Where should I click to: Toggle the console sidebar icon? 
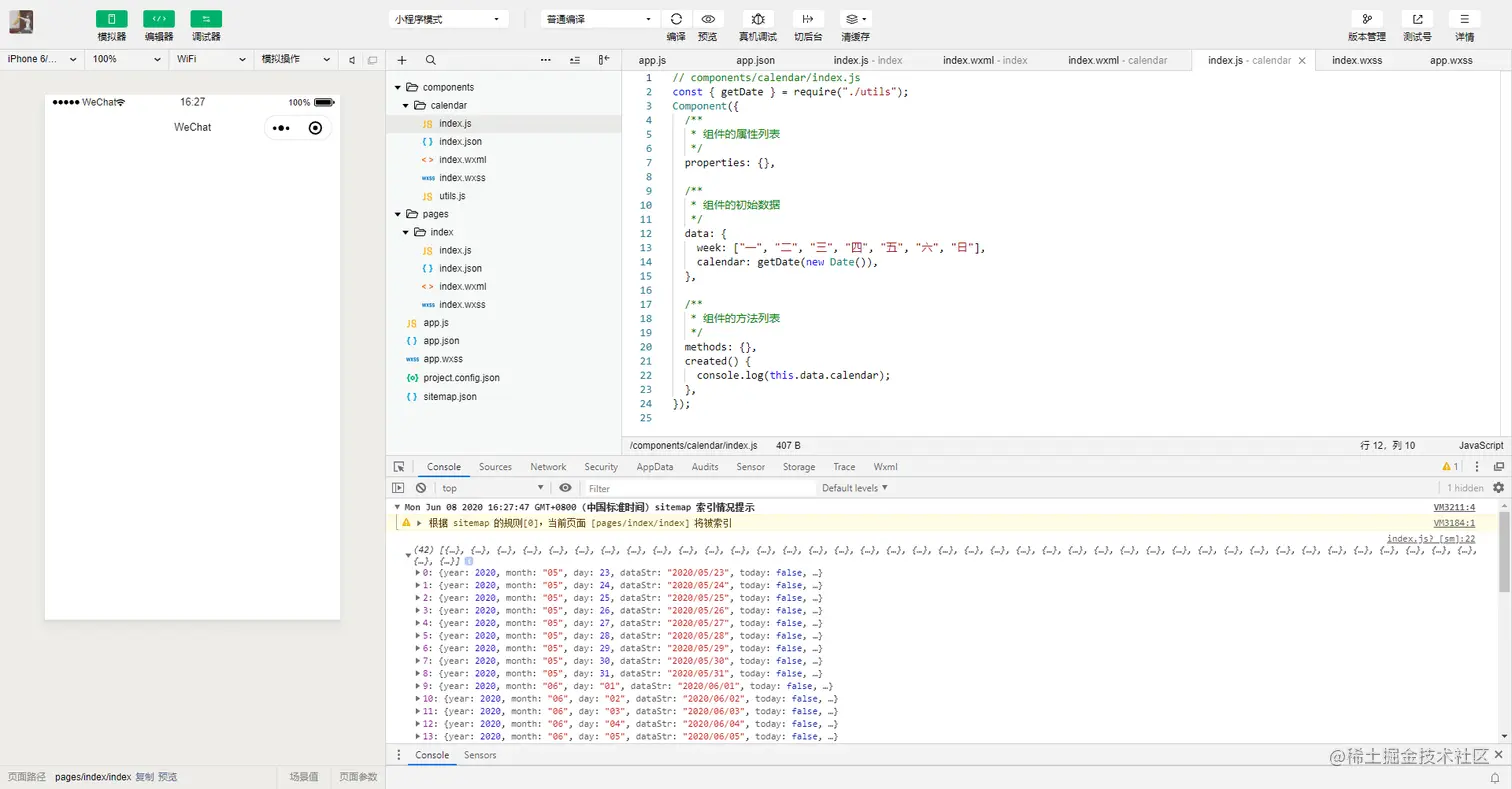(398, 488)
